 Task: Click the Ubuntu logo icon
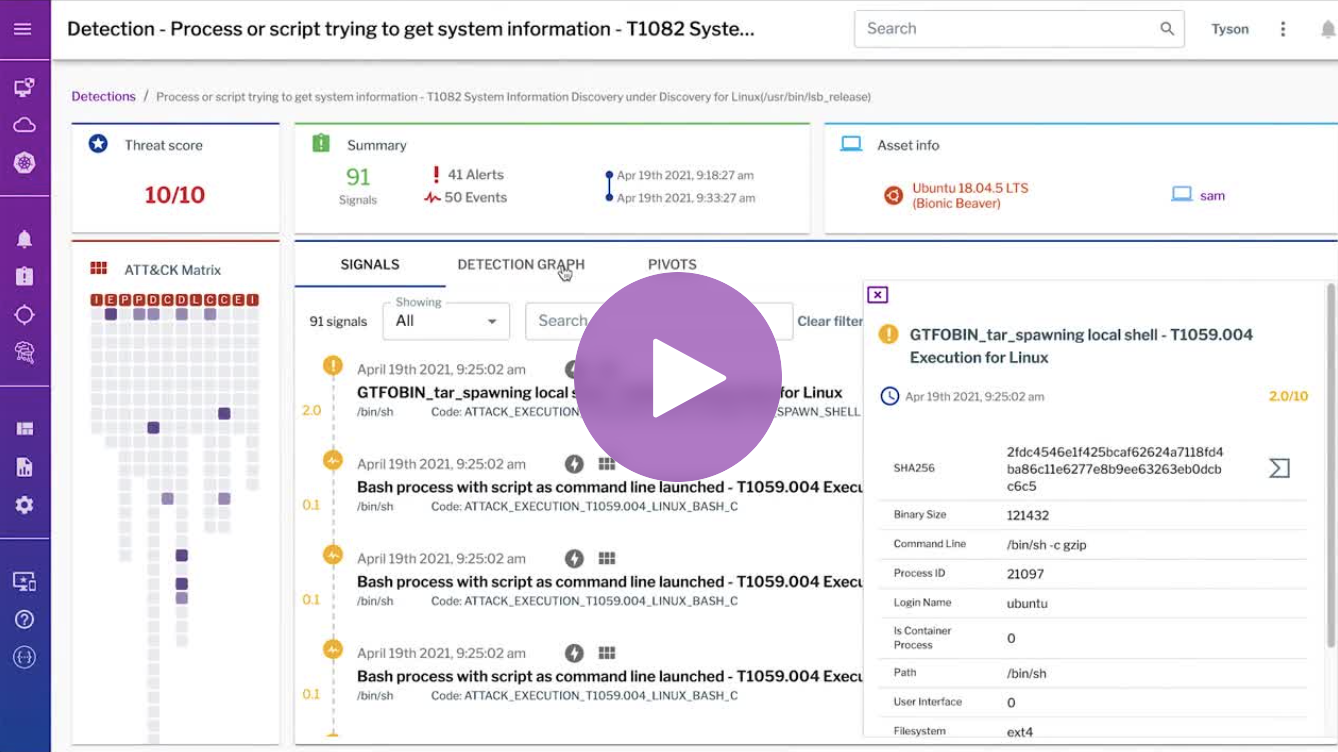click(x=893, y=196)
